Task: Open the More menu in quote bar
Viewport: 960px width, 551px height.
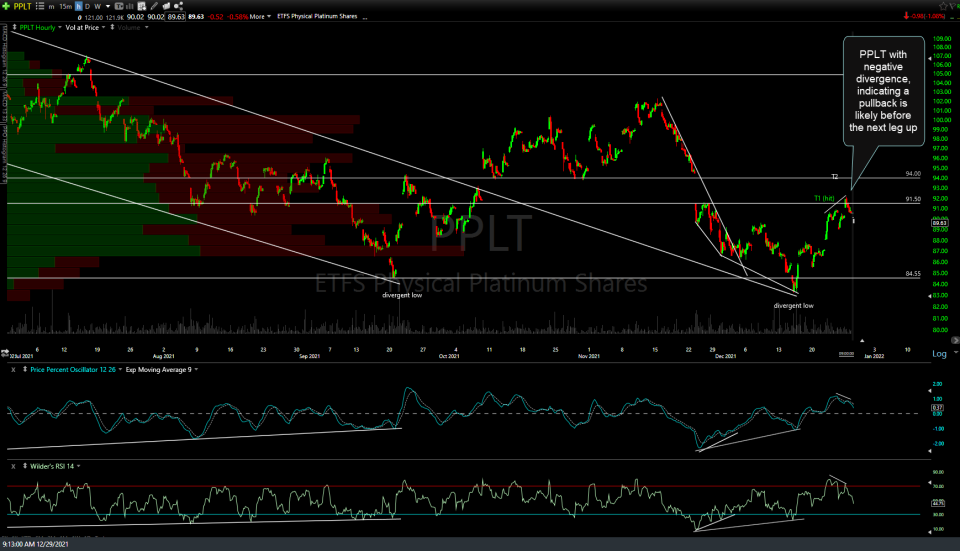Action: click(260, 16)
